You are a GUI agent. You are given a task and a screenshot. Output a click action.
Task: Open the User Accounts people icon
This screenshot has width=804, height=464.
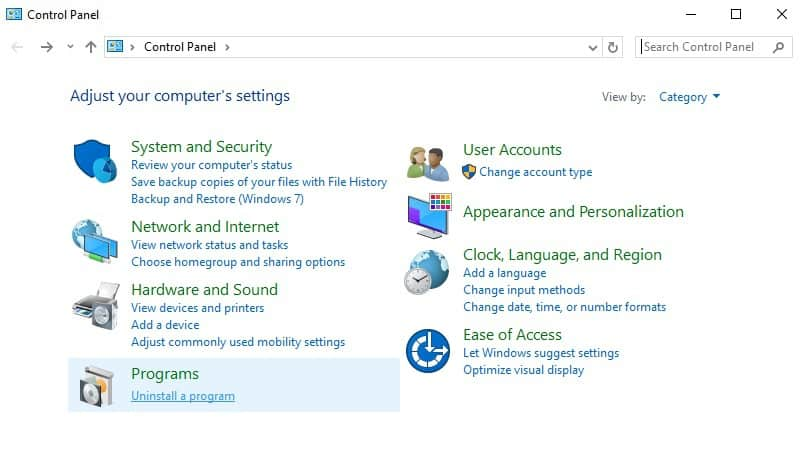[428, 164]
